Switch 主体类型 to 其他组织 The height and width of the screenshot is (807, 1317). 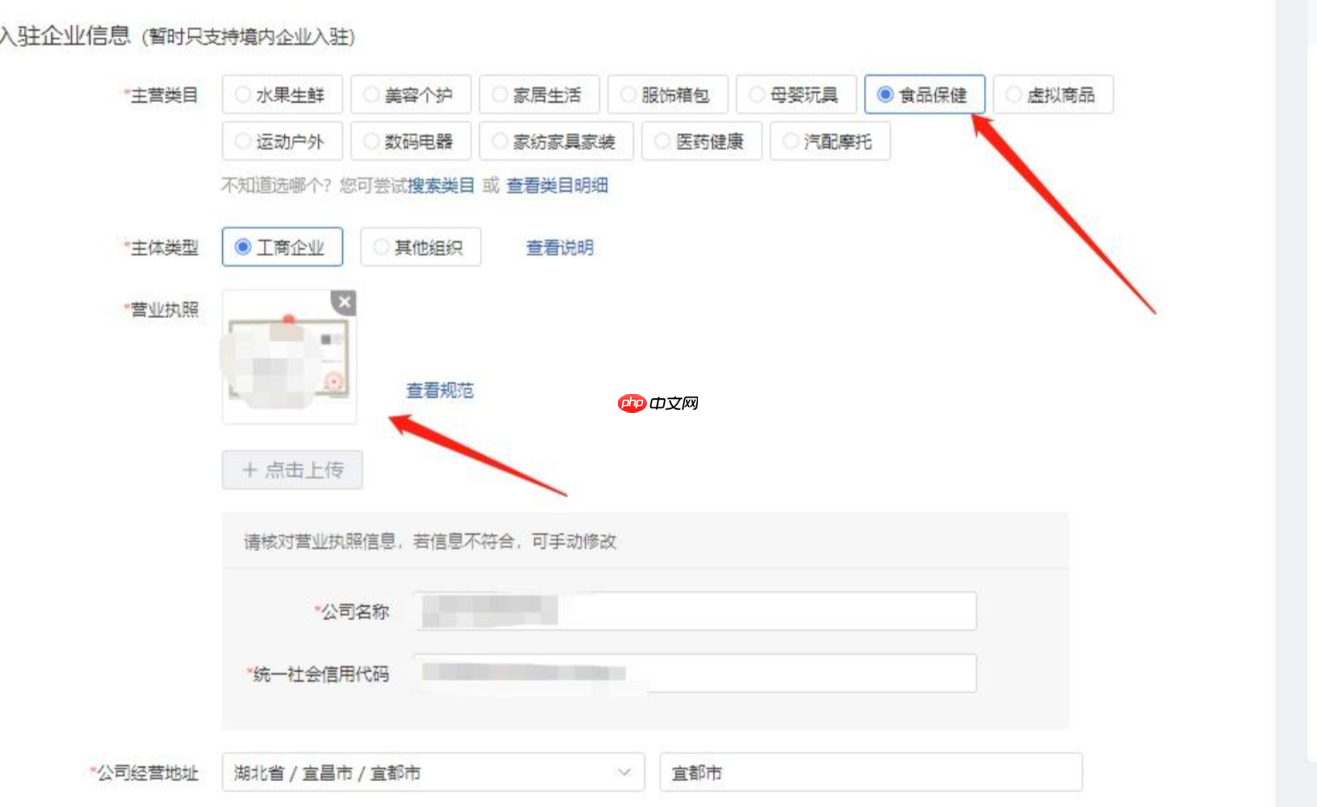click(423, 247)
